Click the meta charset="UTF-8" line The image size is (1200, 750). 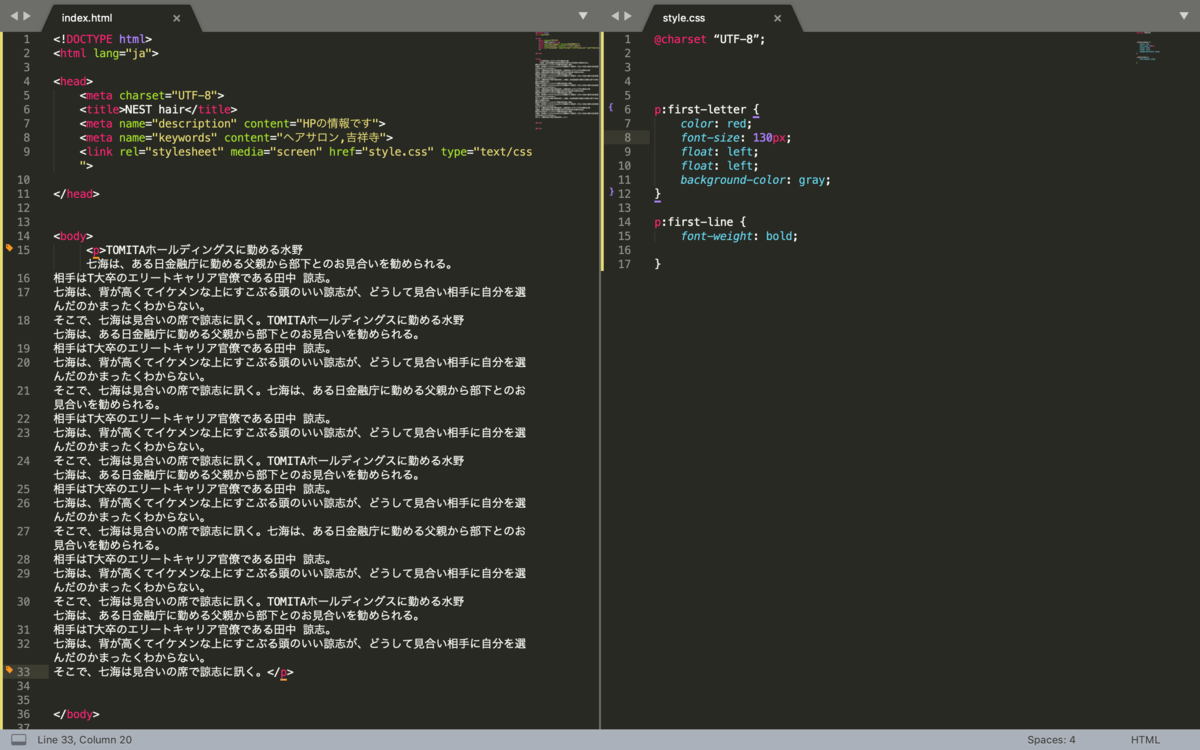coord(153,96)
